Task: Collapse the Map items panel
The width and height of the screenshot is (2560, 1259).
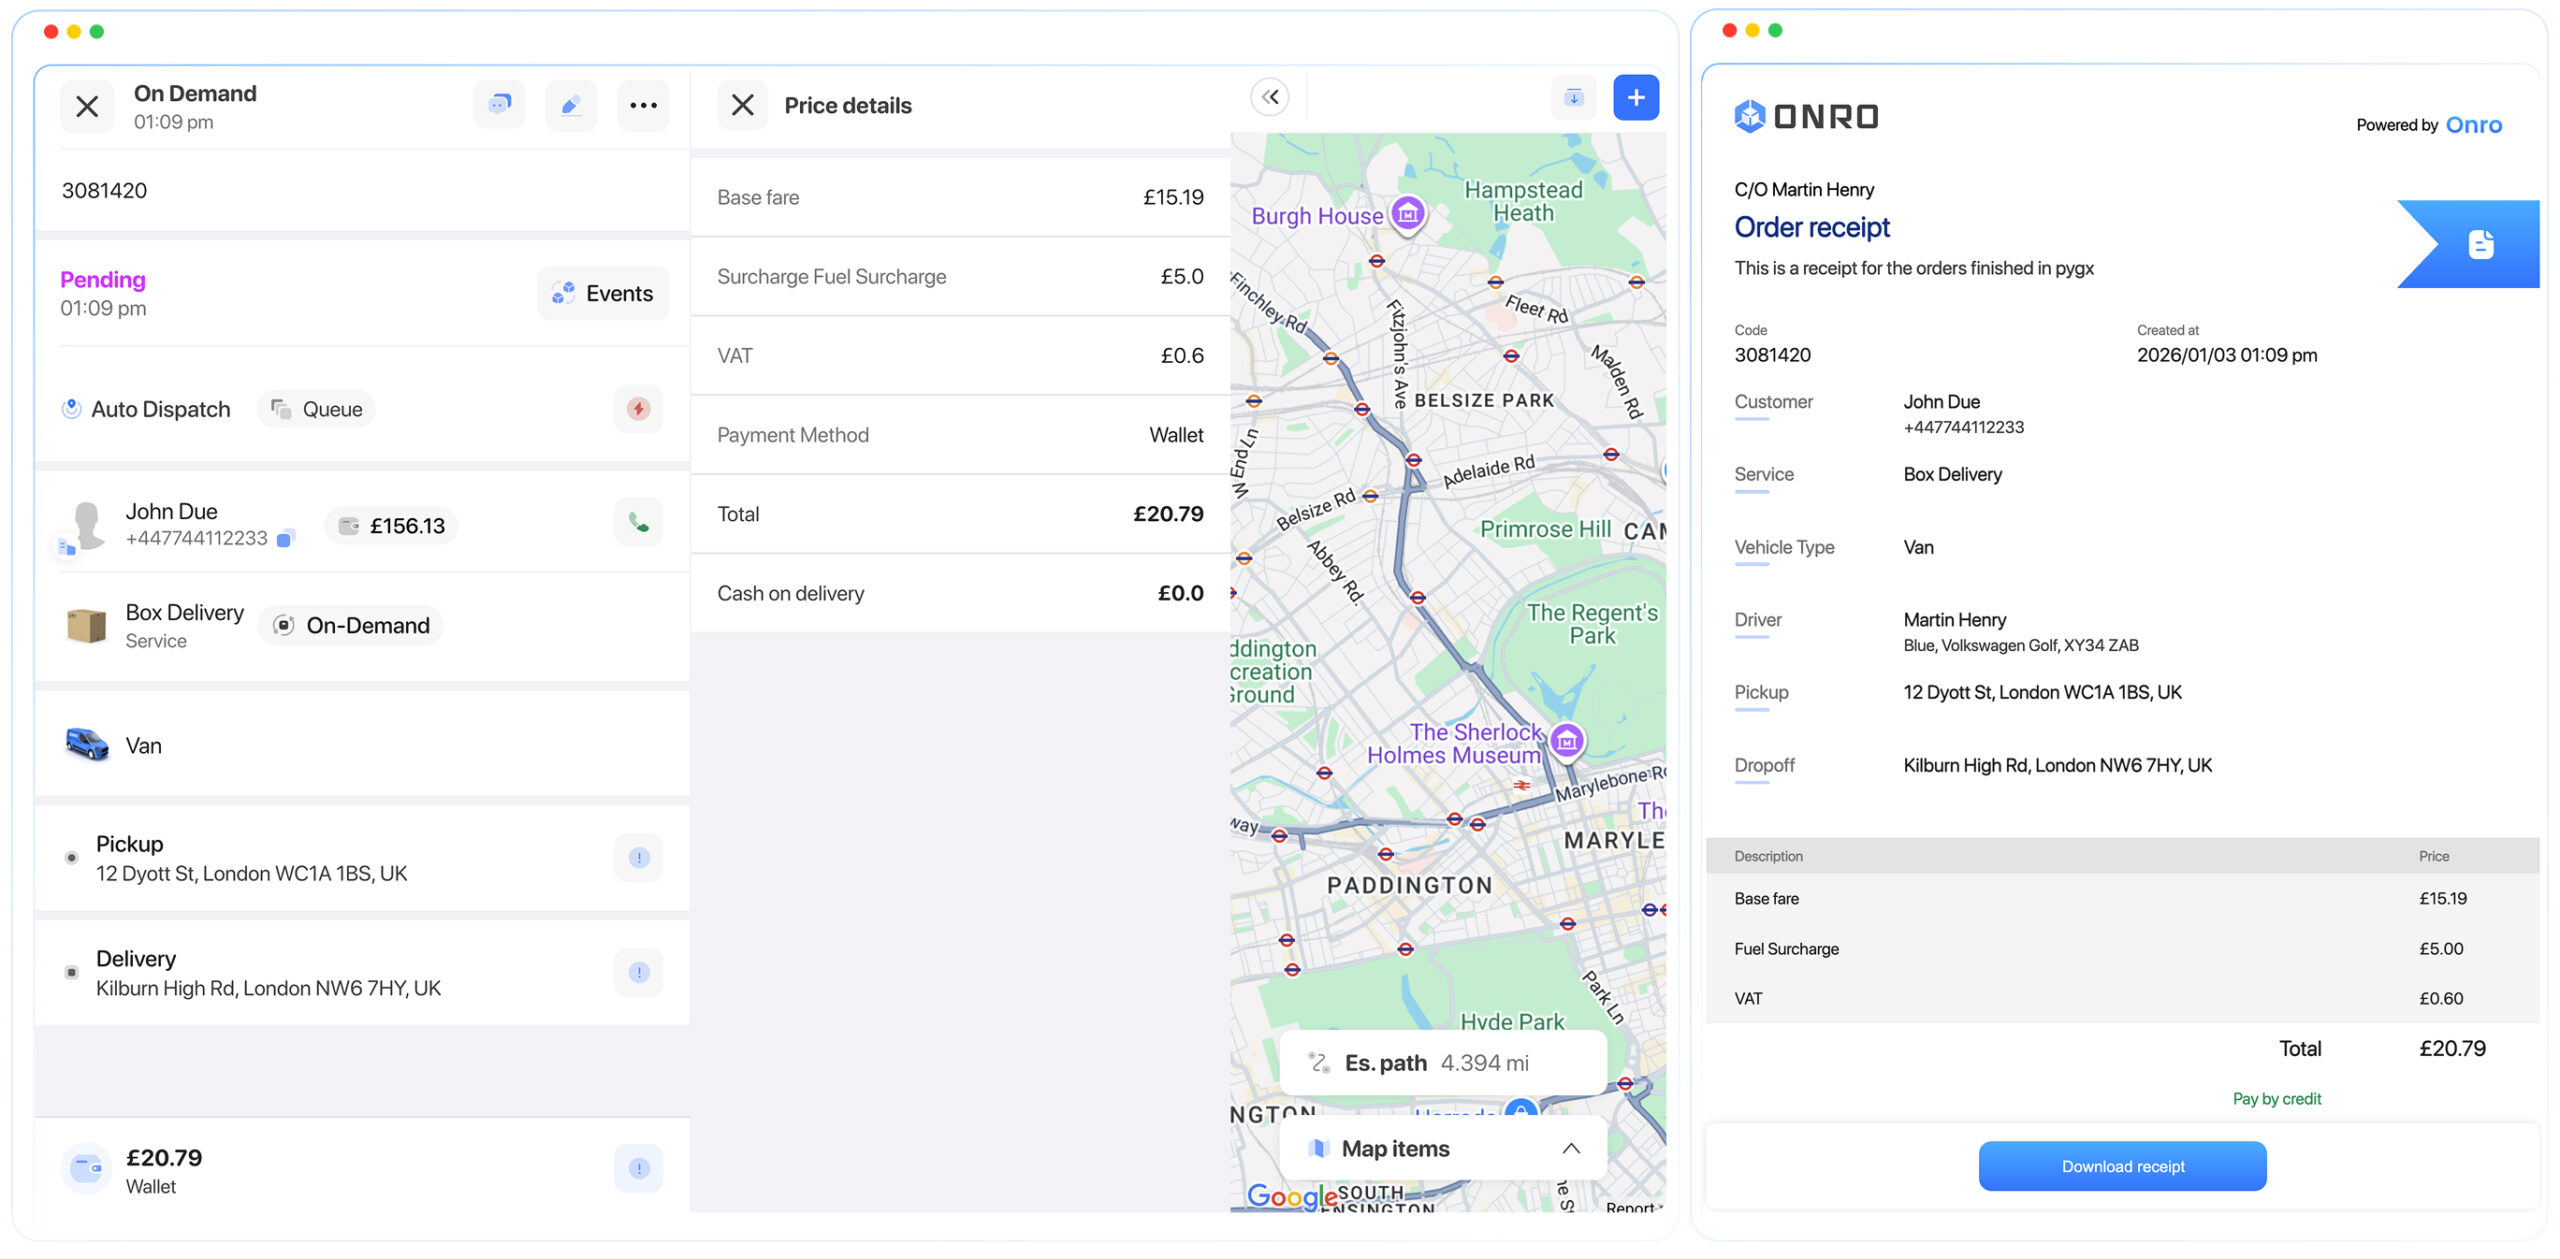Action: 1569,1147
